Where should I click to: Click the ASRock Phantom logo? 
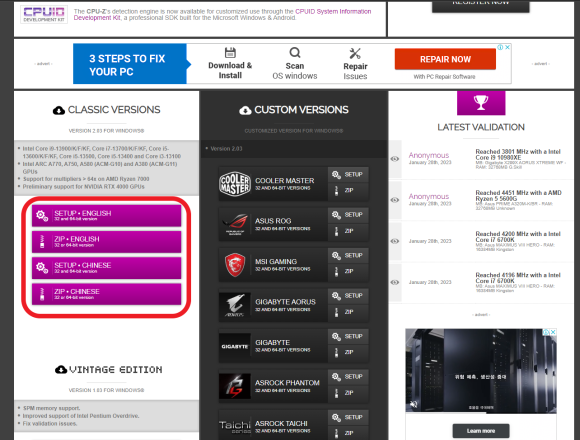[235, 386]
